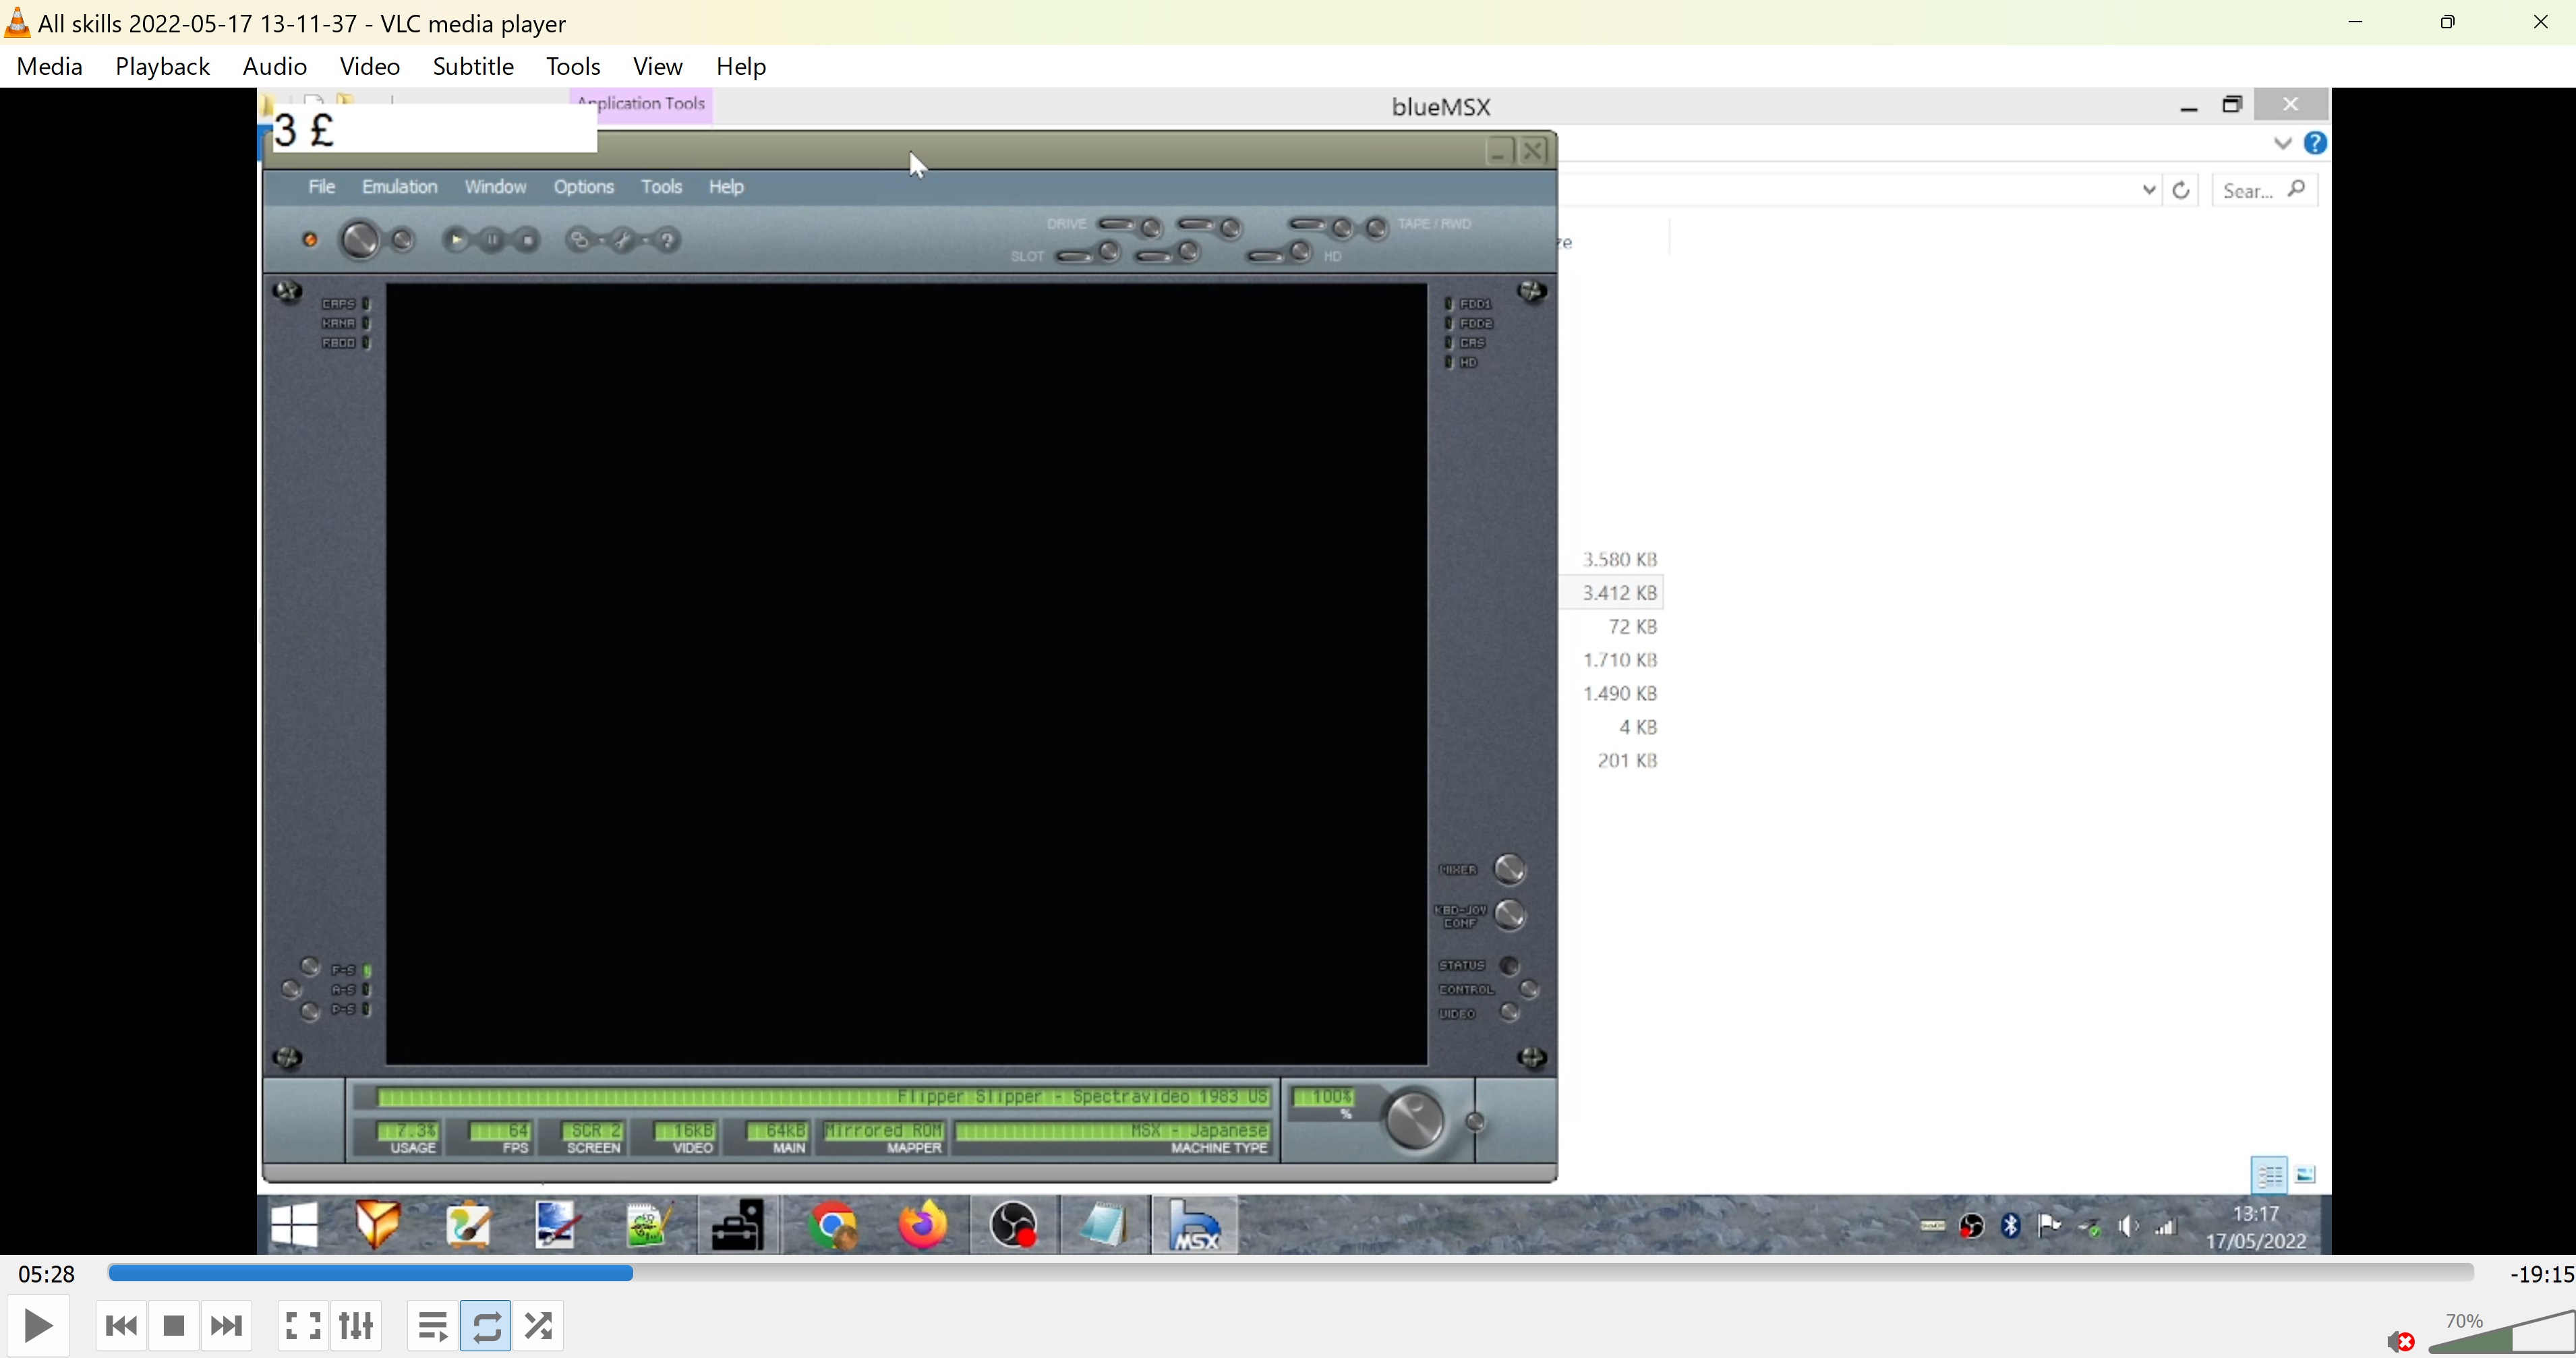Expand the View menu

(x=657, y=66)
